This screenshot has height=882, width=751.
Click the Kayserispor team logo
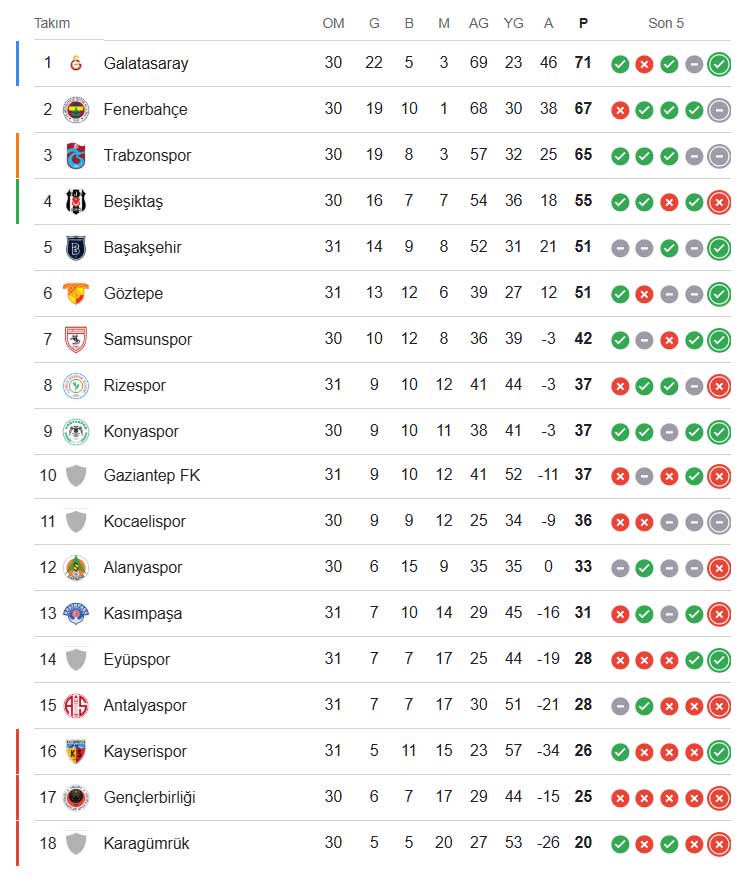pyautogui.click(x=76, y=752)
